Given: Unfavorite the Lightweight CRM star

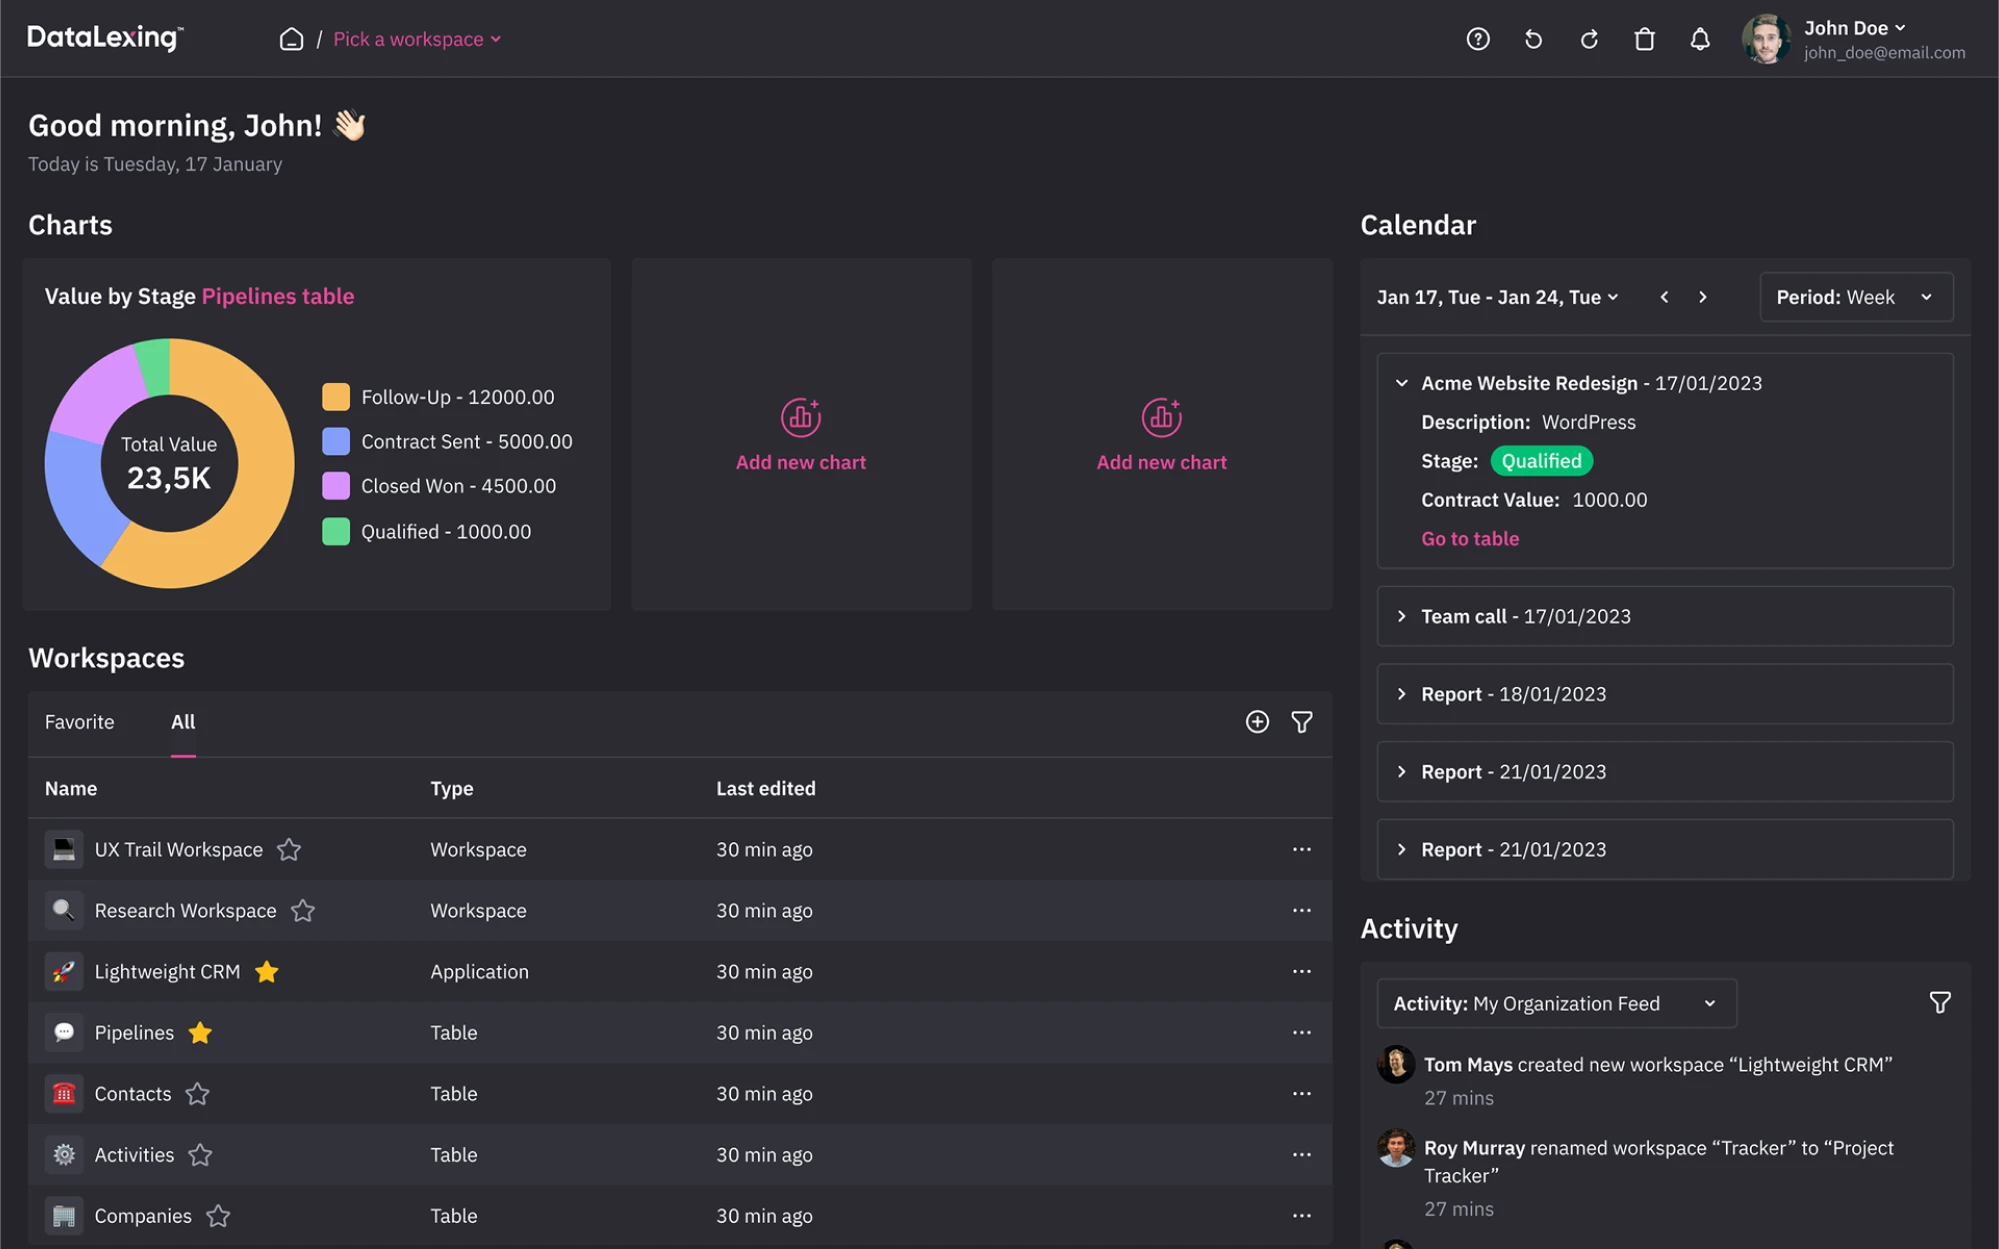Looking at the screenshot, I should click(x=266, y=971).
